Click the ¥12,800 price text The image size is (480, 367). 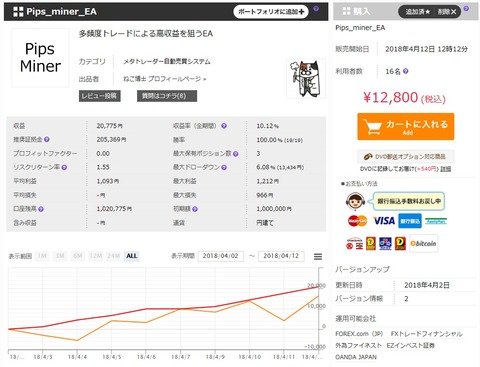(x=390, y=98)
